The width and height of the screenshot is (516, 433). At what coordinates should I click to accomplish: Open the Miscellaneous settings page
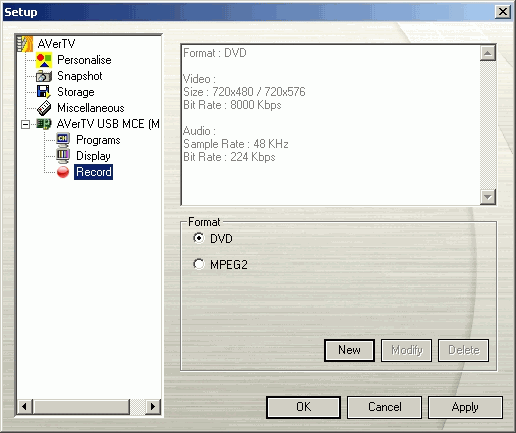click(x=91, y=108)
